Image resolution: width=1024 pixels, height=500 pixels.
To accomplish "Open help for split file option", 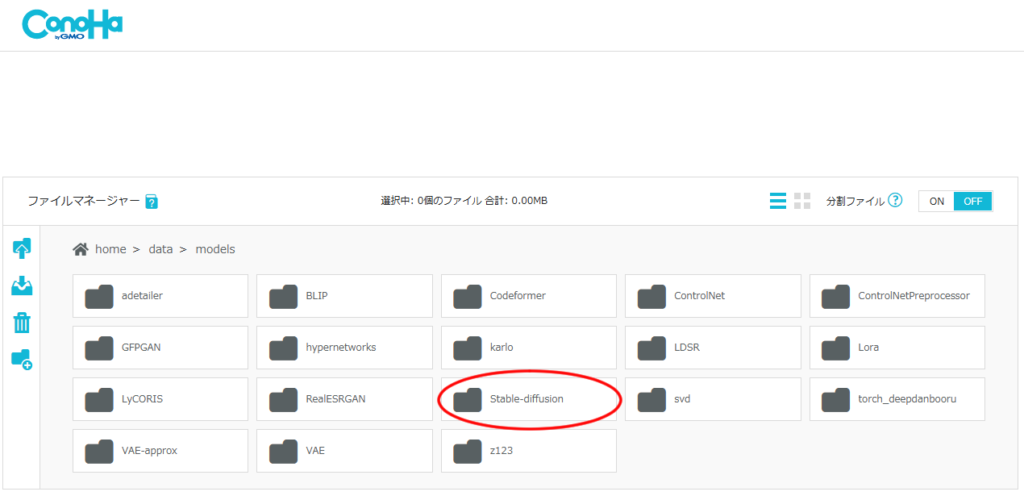I will (895, 201).
